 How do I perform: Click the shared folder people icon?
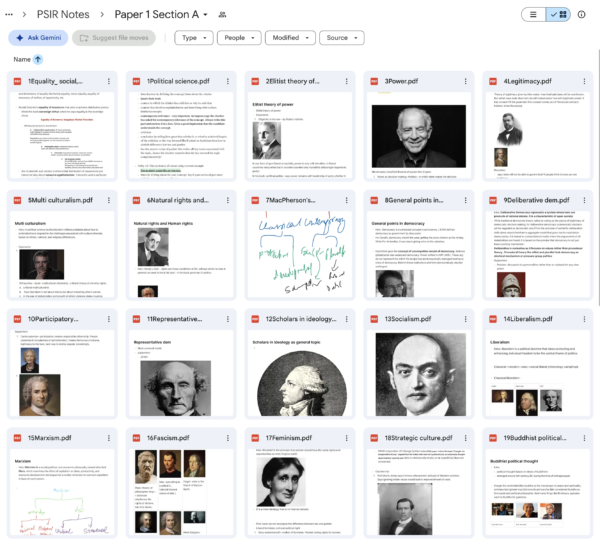222,15
